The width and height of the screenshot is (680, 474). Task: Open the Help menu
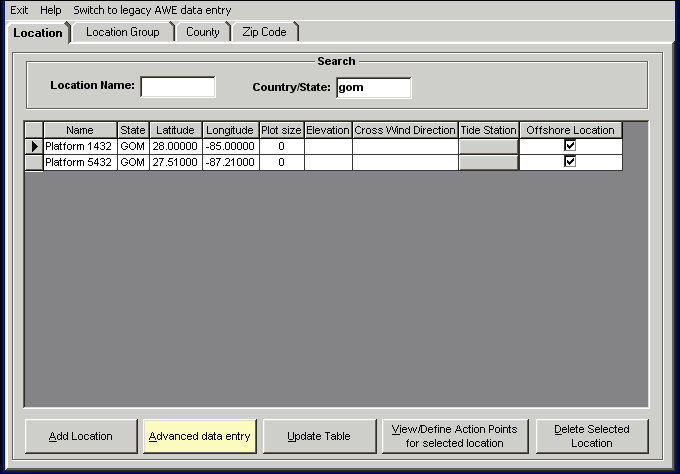point(50,10)
